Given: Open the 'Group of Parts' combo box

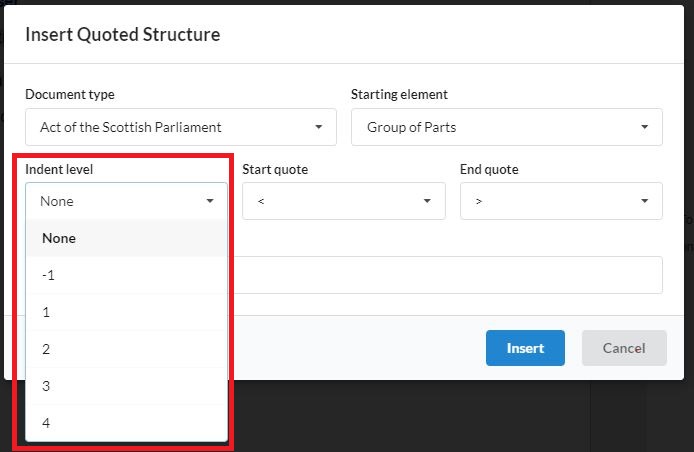Looking at the screenshot, I should (505, 127).
